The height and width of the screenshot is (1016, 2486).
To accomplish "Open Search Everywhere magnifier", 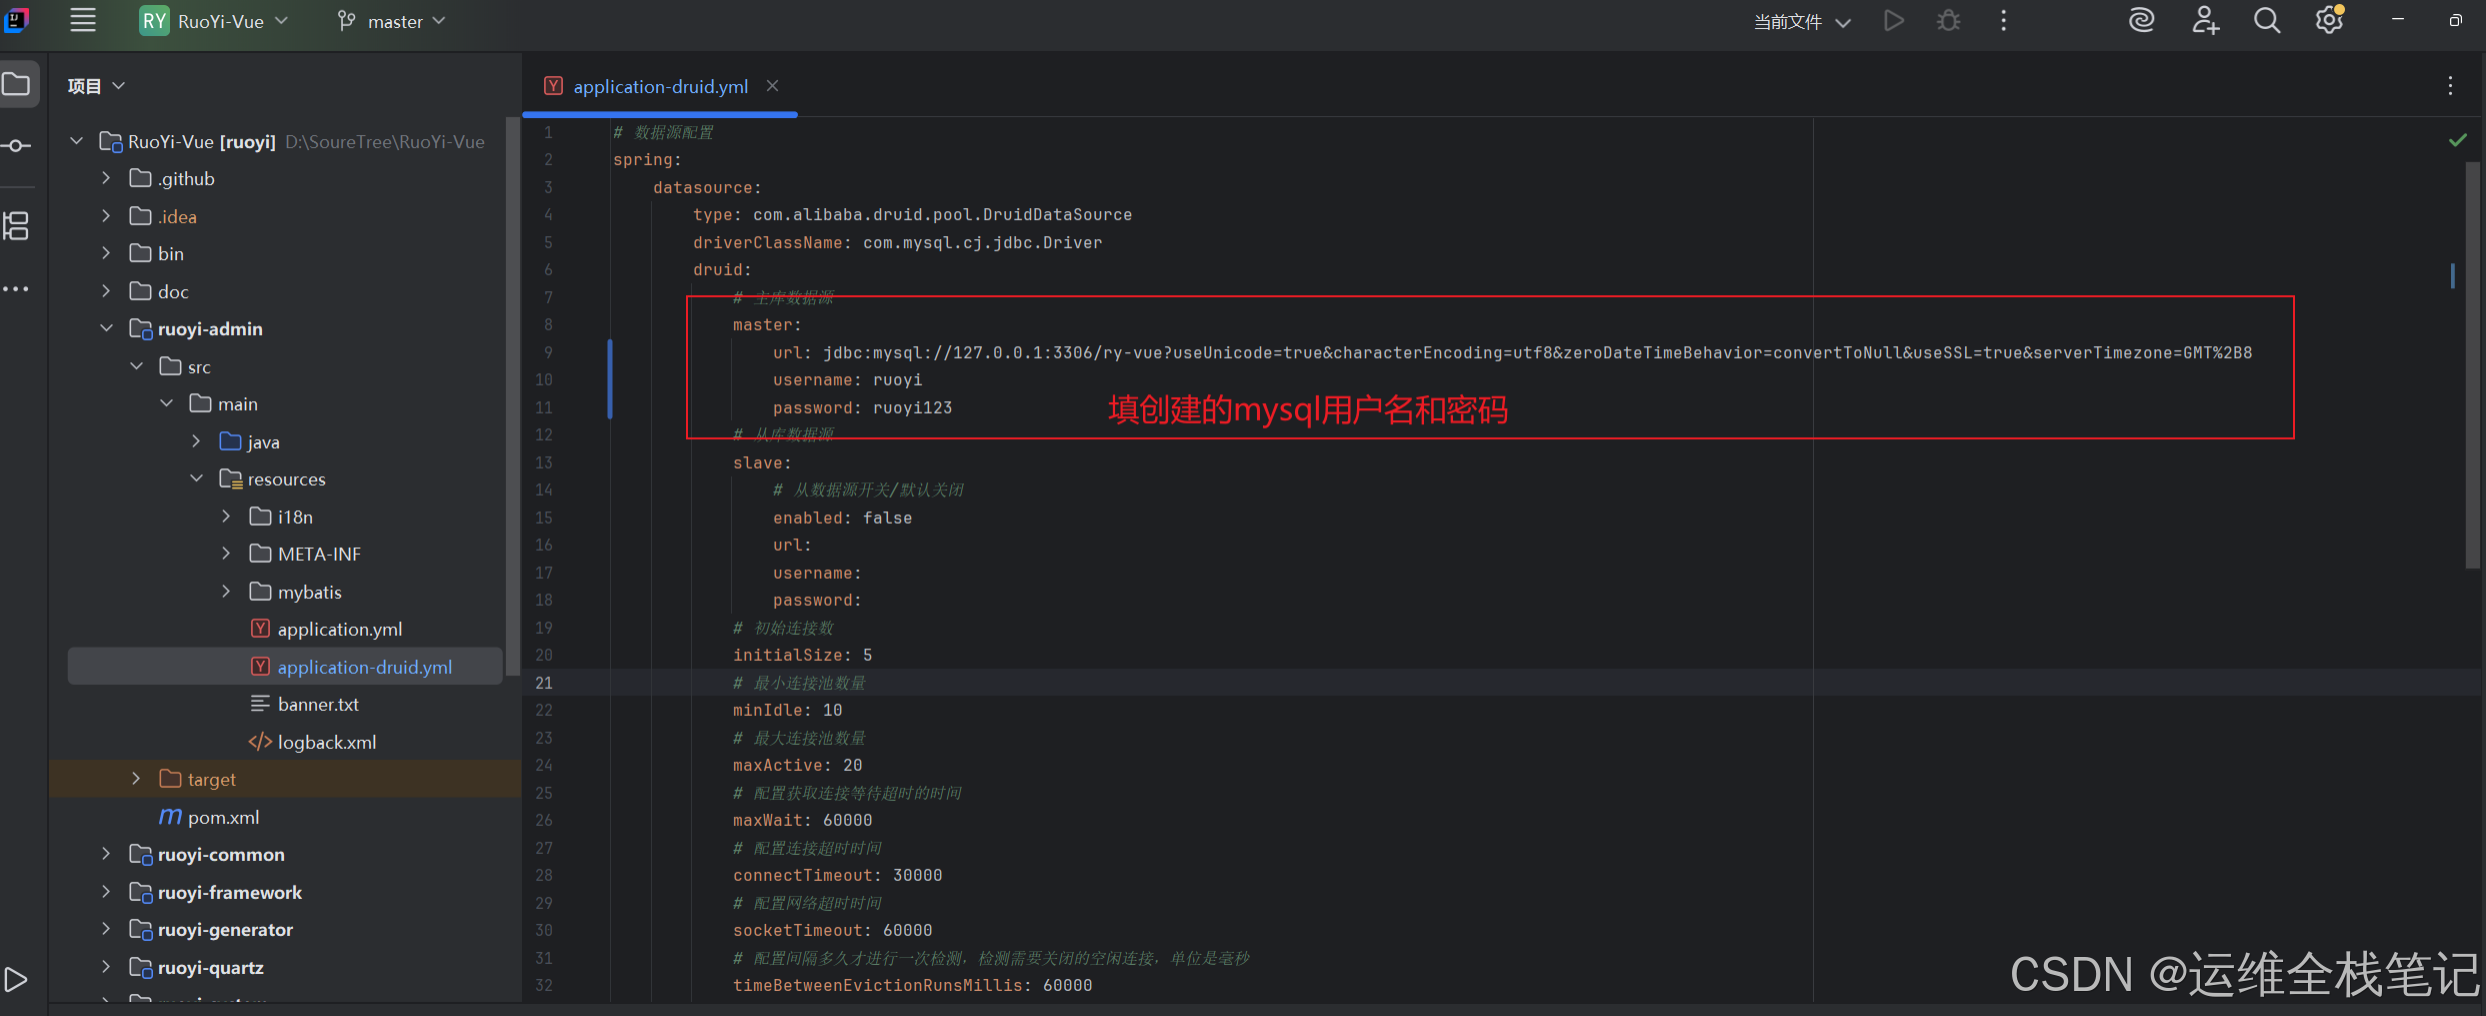I will [x=2267, y=21].
